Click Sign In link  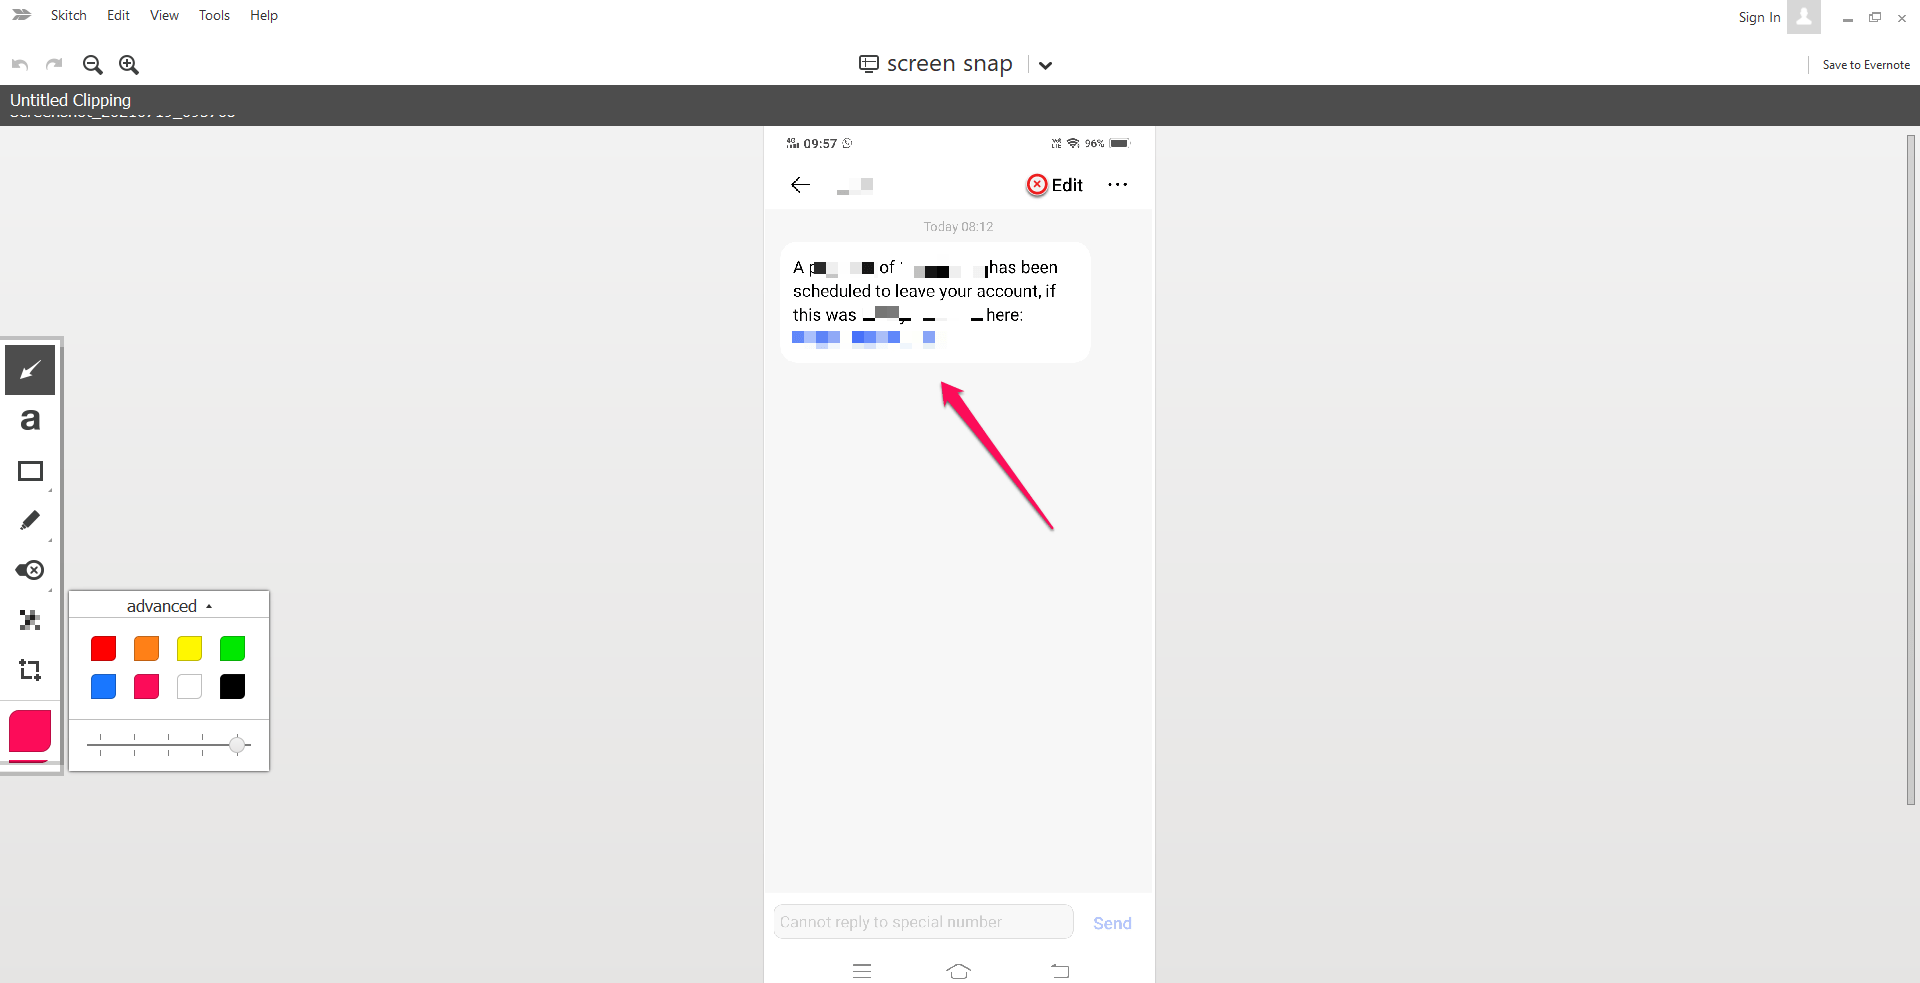tap(1759, 17)
